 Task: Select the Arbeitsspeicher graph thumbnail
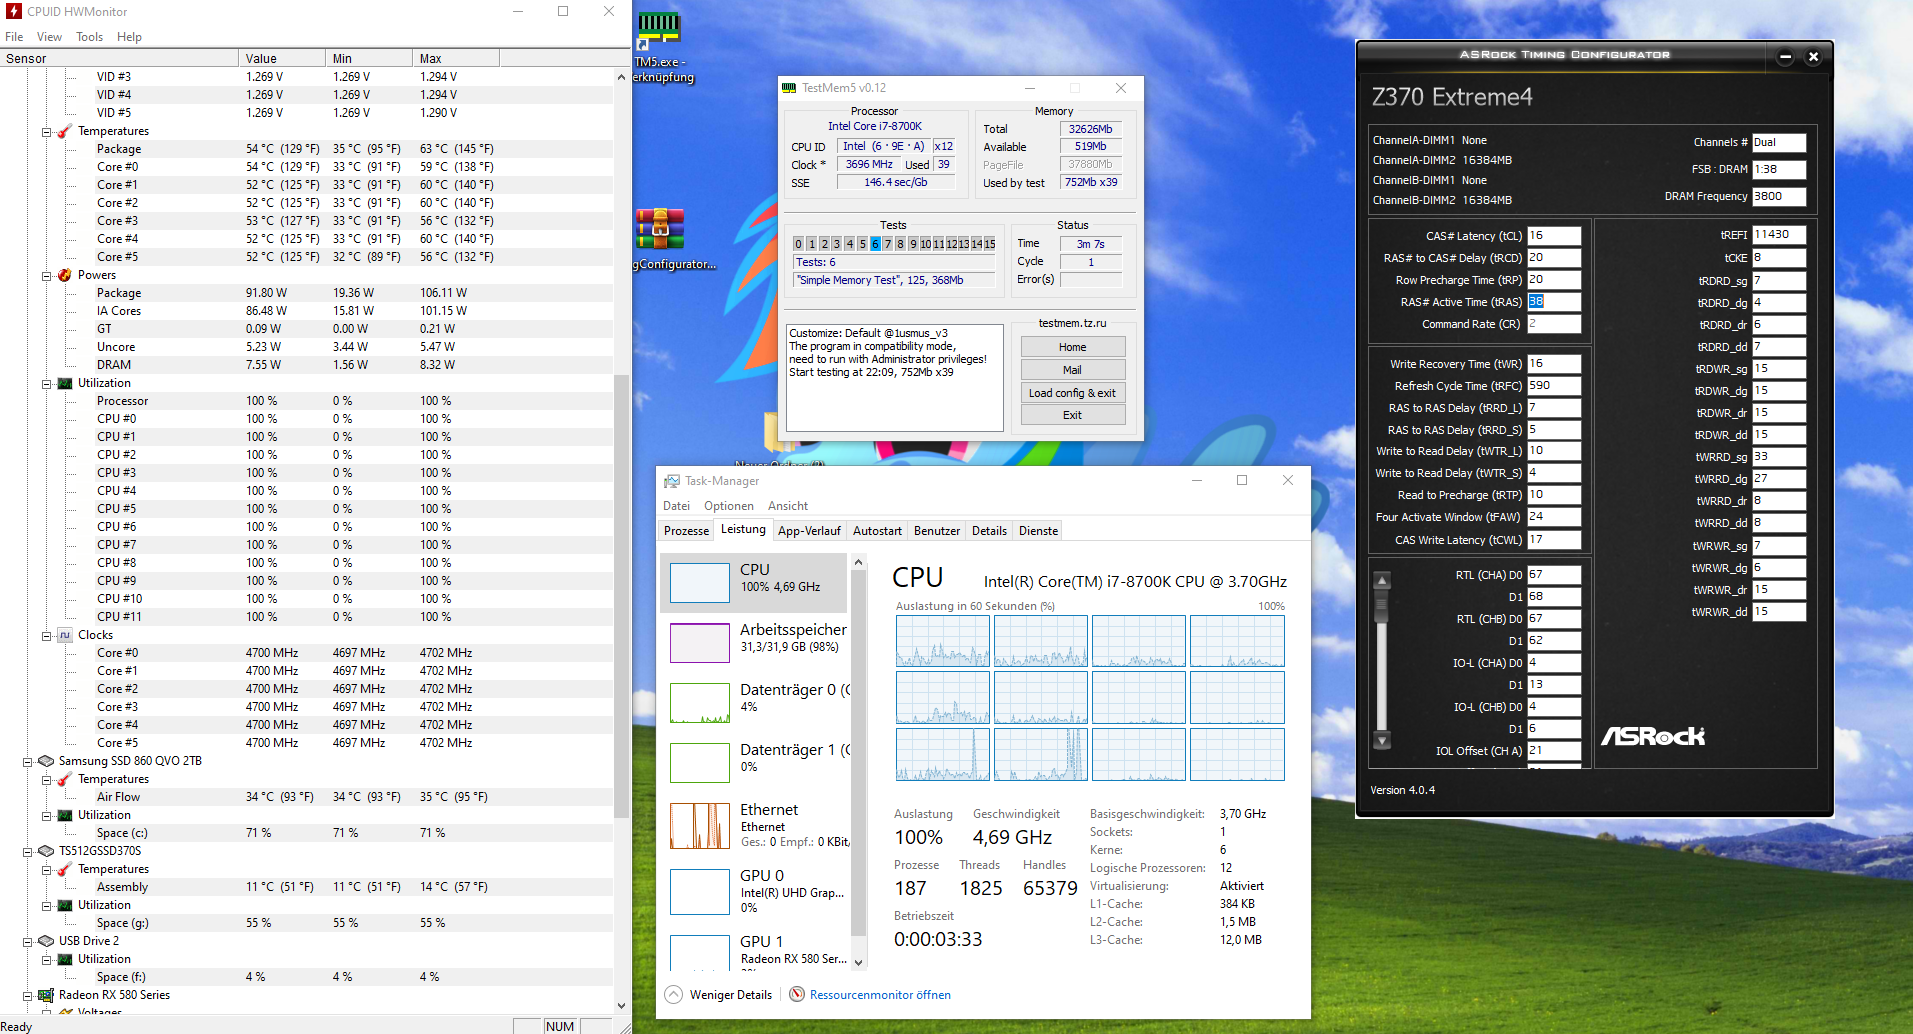(700, 642)
